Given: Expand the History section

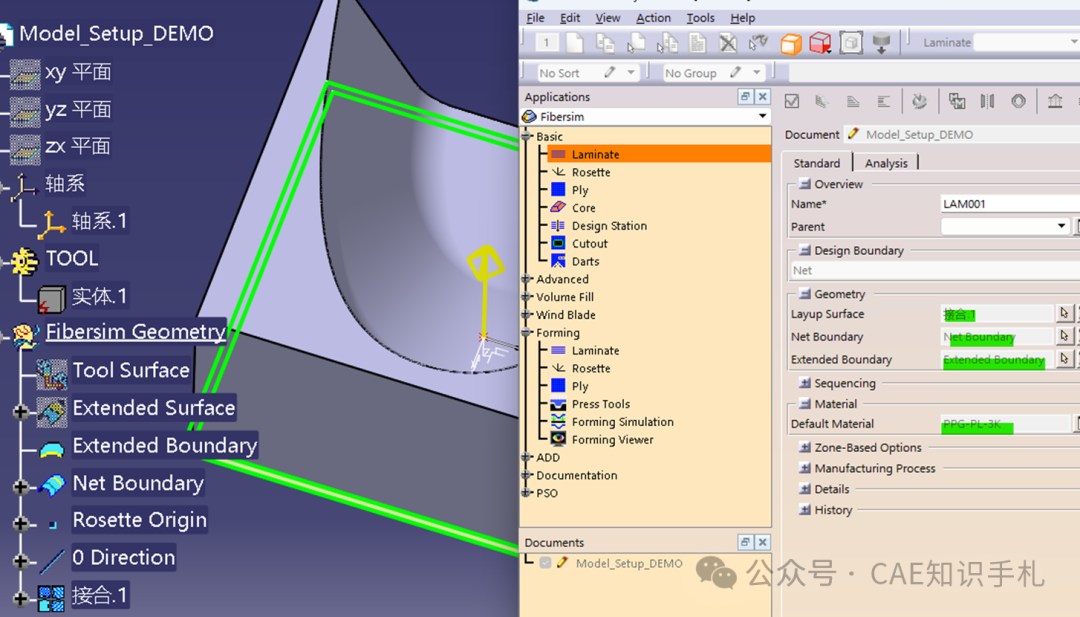Looking at the screenshot, I should tap(804, 510).
